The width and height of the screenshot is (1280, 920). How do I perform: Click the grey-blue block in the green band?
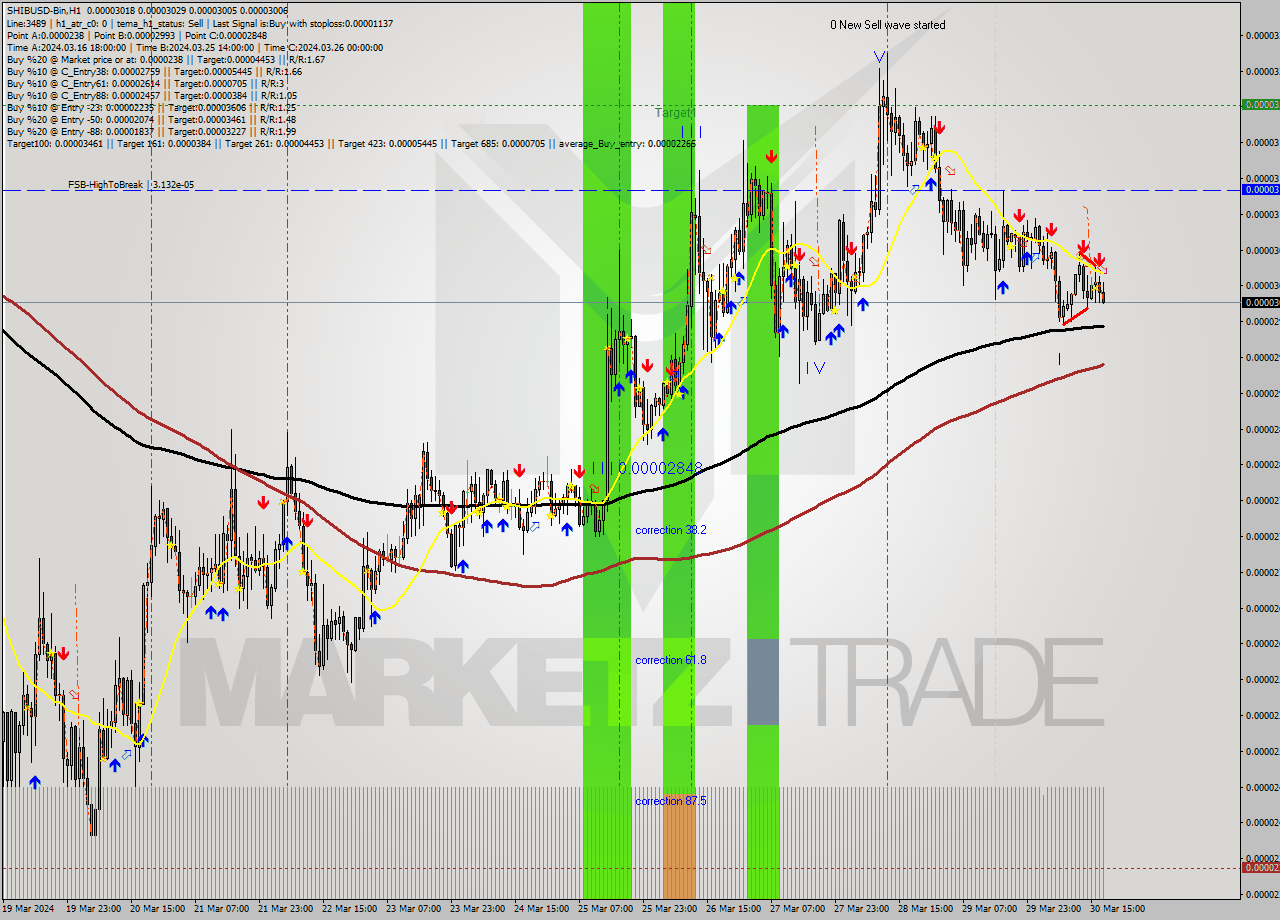pyautogui.click(x=763, y=682)
